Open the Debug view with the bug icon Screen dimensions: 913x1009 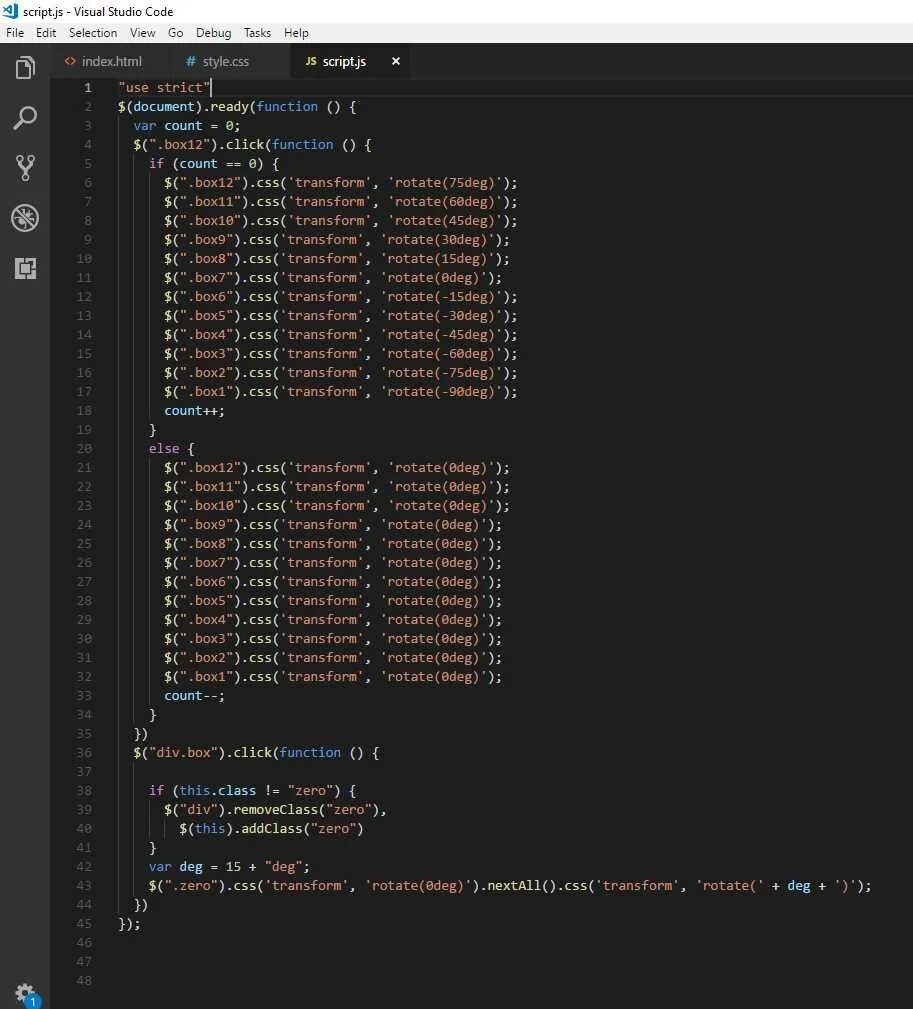click(x=25, y=218)
